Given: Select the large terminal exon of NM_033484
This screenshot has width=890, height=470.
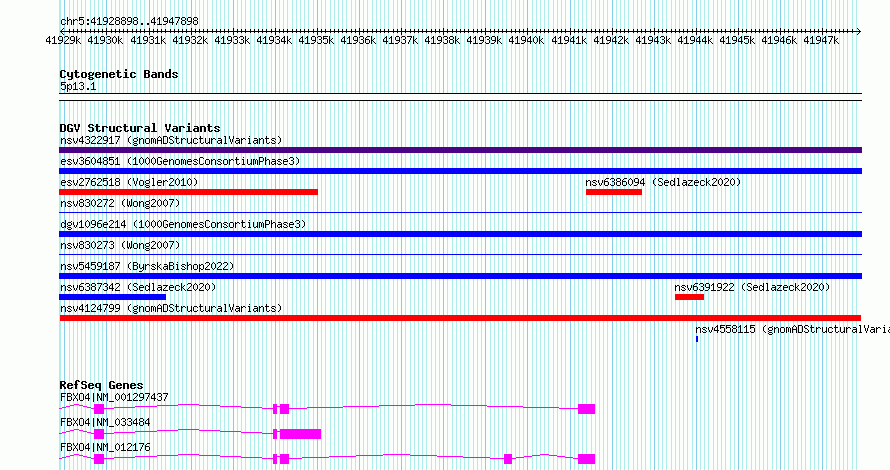Looking at the screenshot, I should 300,434.
